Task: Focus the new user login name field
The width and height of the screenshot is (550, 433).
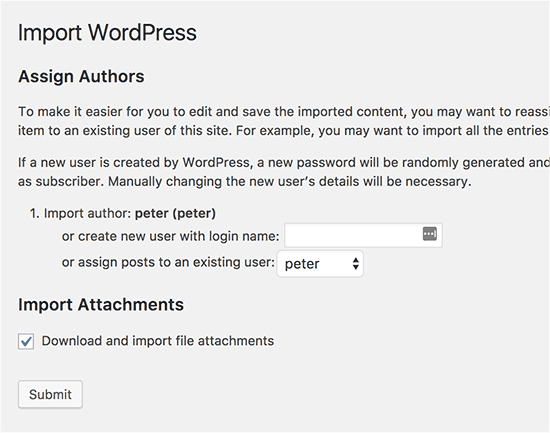Action: coord(363,235)
